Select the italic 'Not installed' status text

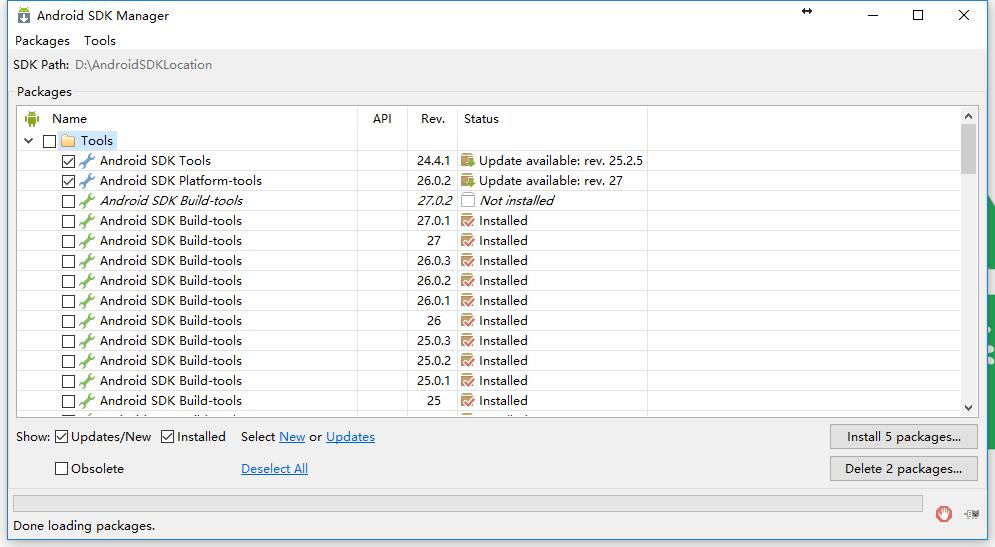[517, 201]
